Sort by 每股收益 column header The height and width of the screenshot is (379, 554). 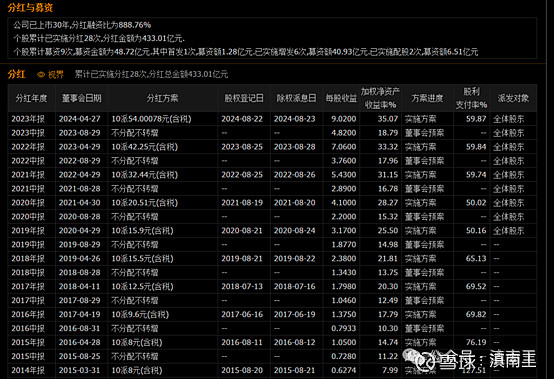point(341,98)
